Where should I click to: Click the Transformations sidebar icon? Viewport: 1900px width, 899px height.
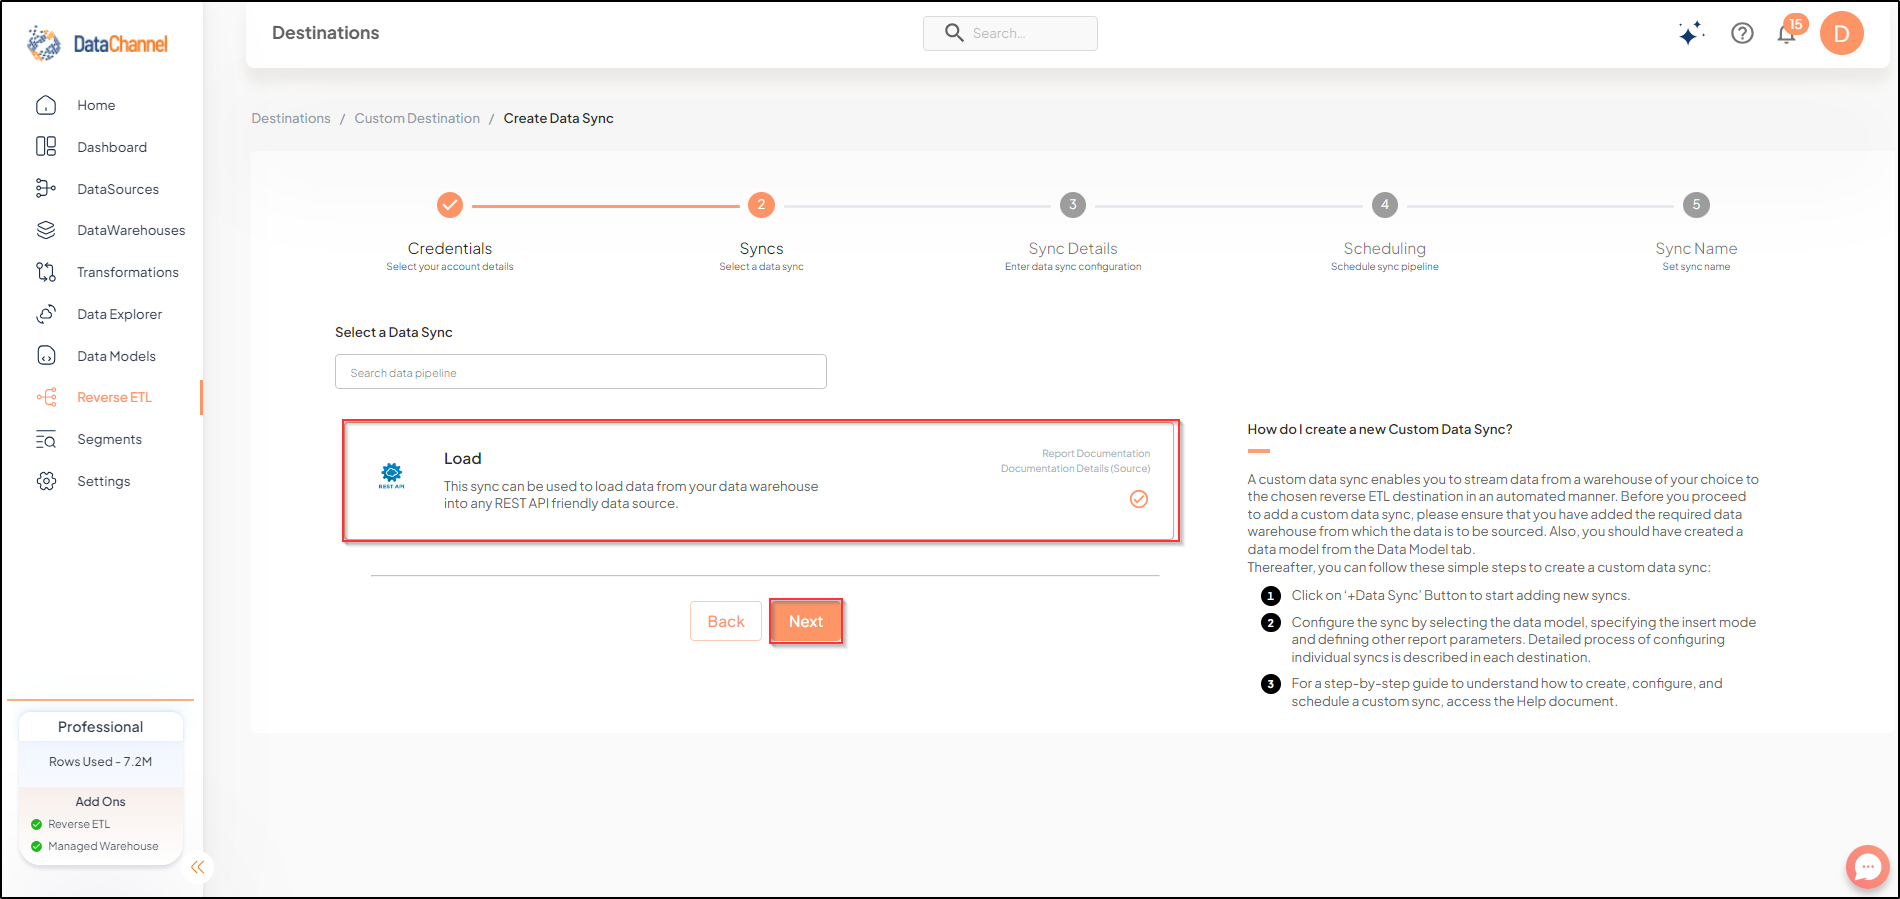tap(46, 272)
